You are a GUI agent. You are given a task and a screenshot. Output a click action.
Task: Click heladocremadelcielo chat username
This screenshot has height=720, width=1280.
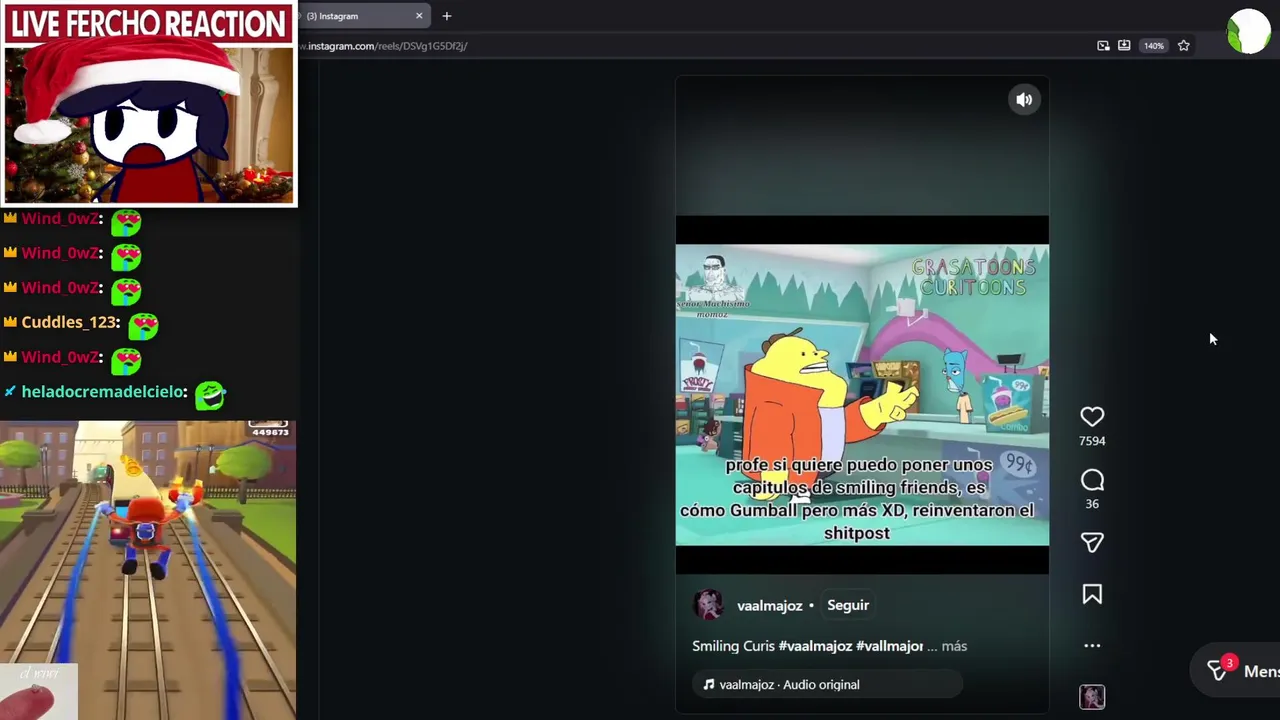click(104, 392)
